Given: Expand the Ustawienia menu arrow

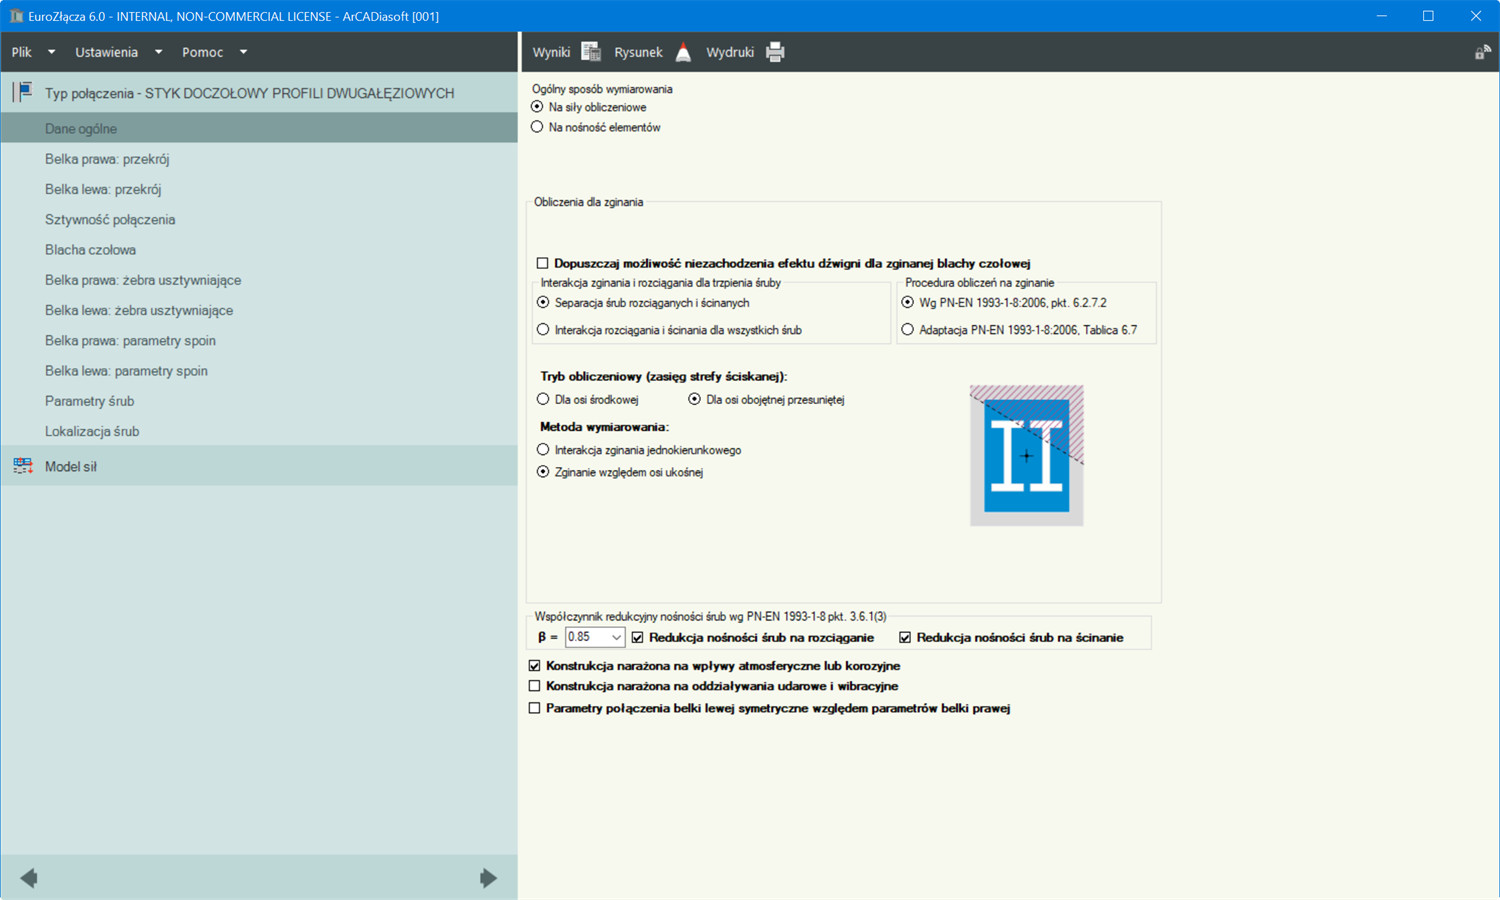Looking at the screenshot, I should click(158, 52).
